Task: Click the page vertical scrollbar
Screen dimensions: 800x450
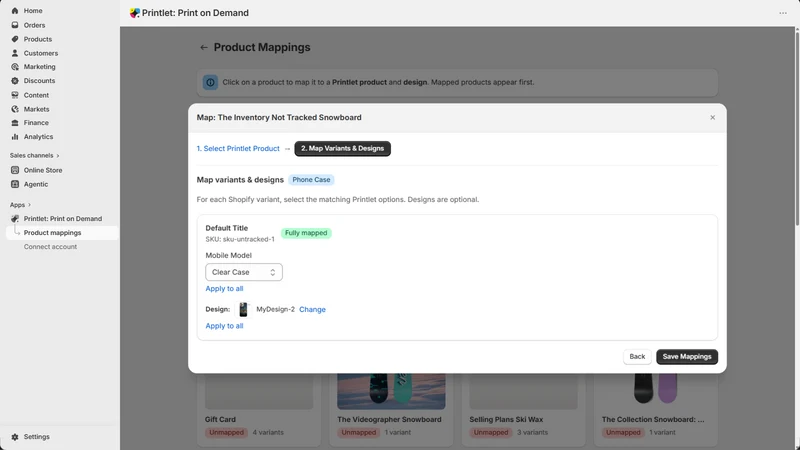Action: (797, 128)
